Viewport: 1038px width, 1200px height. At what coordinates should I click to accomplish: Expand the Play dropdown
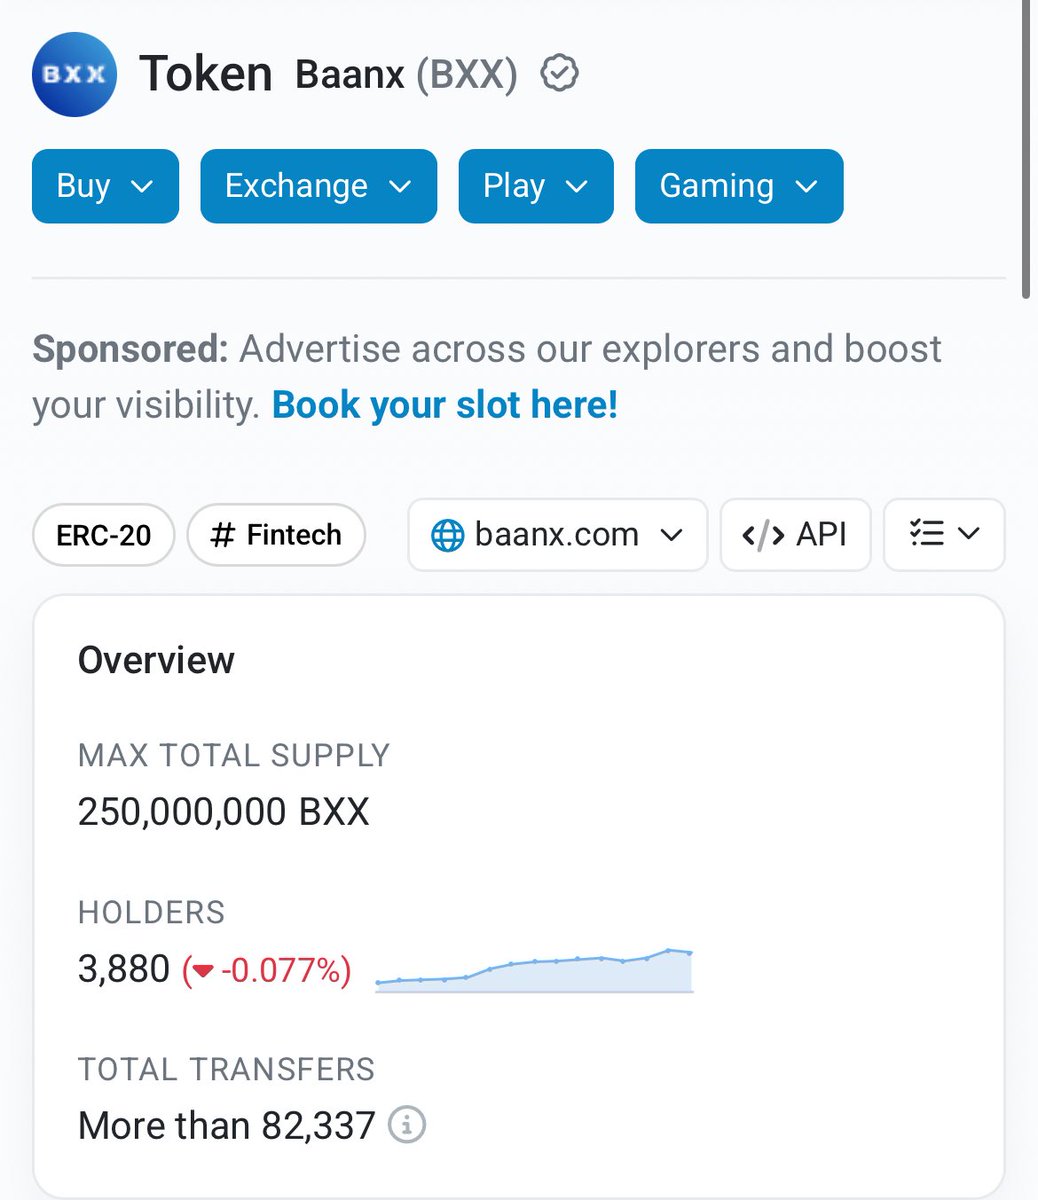click(x=536, y=186)
